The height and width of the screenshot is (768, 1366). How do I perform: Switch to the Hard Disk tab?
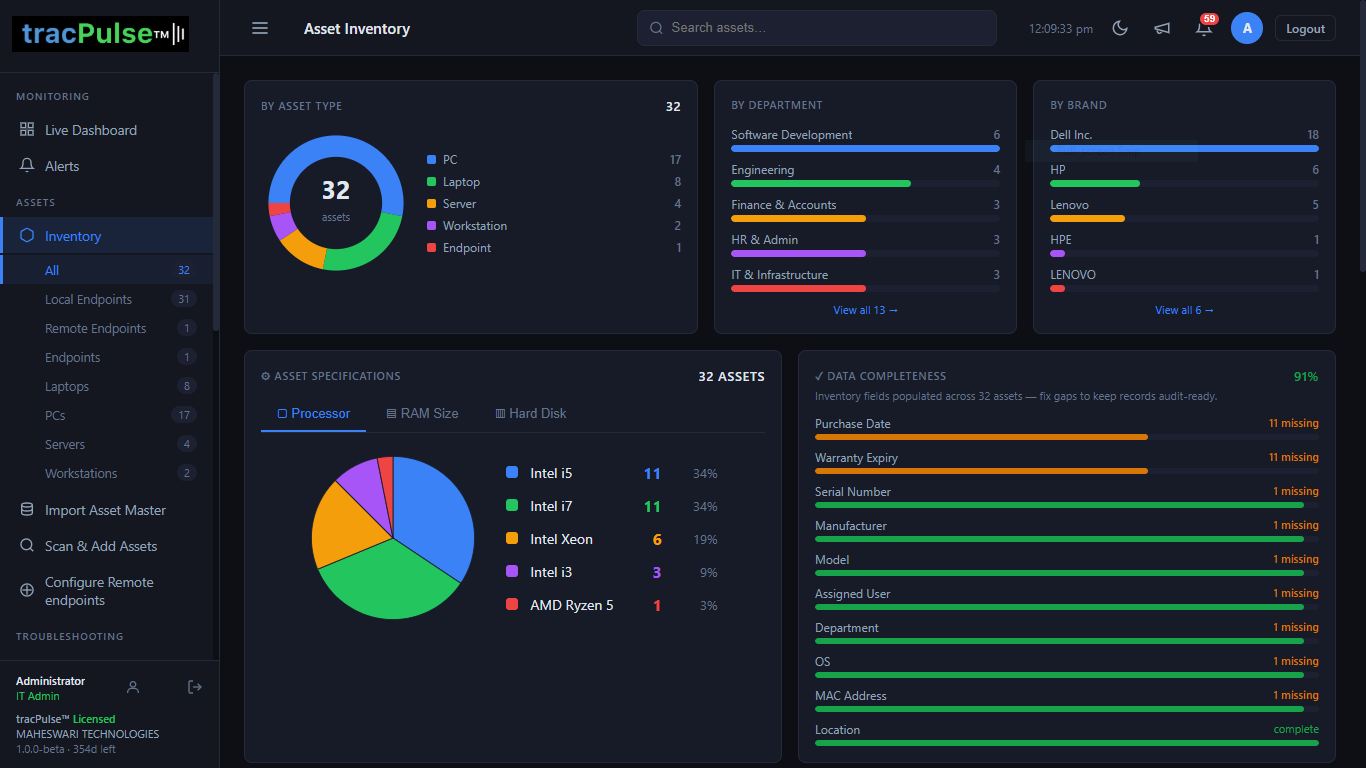(x=531, y=413)
